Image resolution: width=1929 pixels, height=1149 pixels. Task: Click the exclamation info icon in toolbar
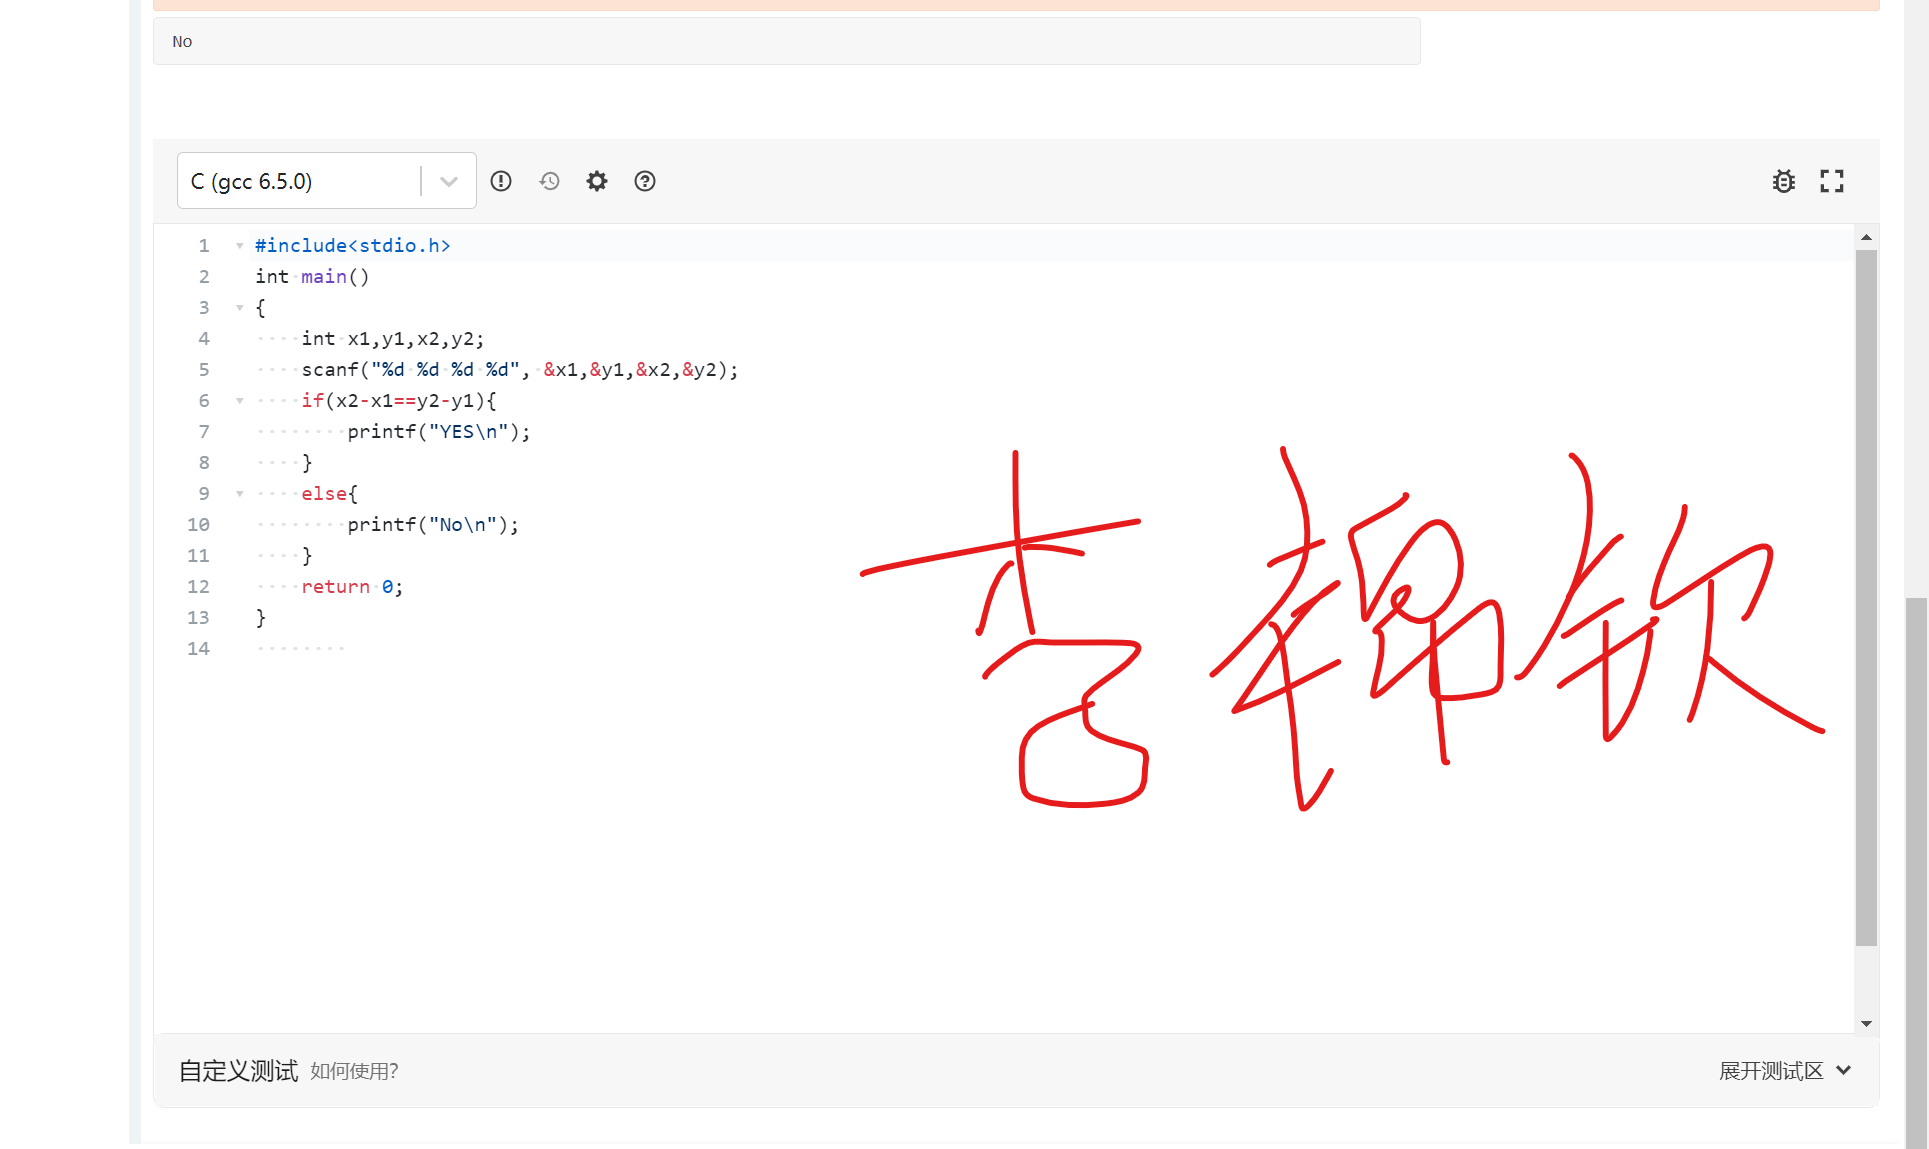click(501, 181)
